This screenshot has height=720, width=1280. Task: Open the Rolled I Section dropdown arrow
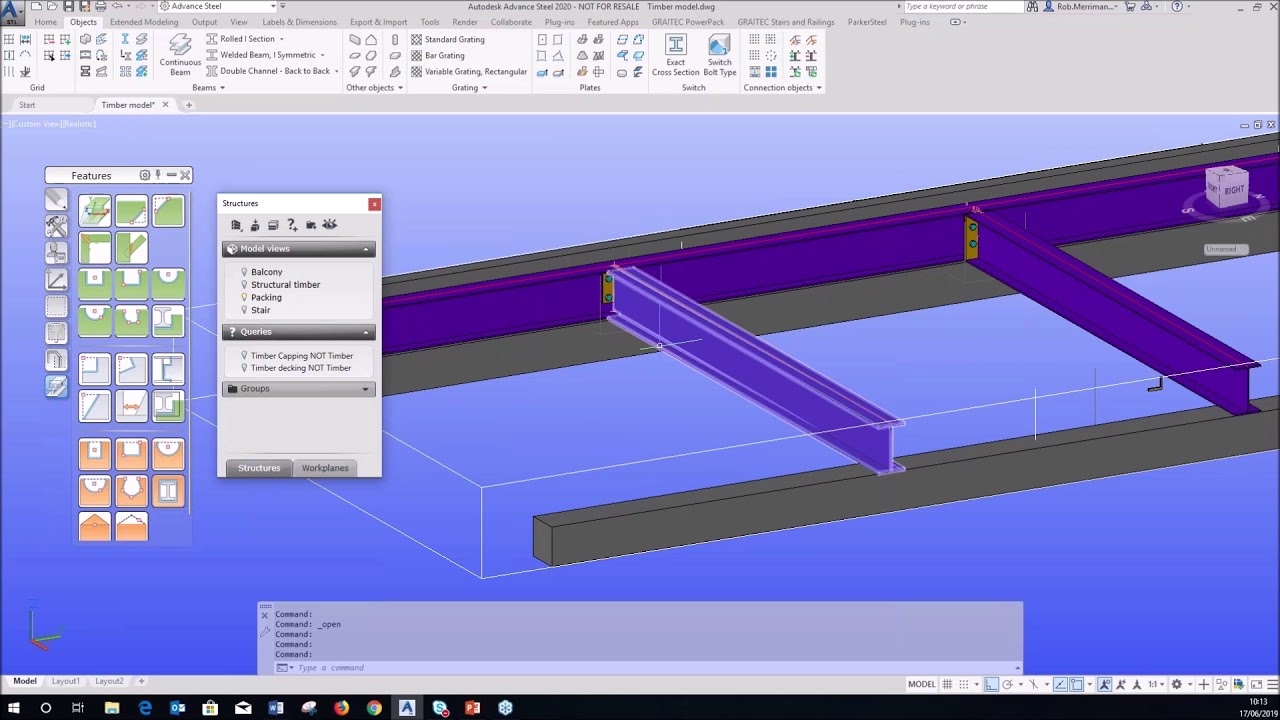pyautogui.click(x=281, y=39)
